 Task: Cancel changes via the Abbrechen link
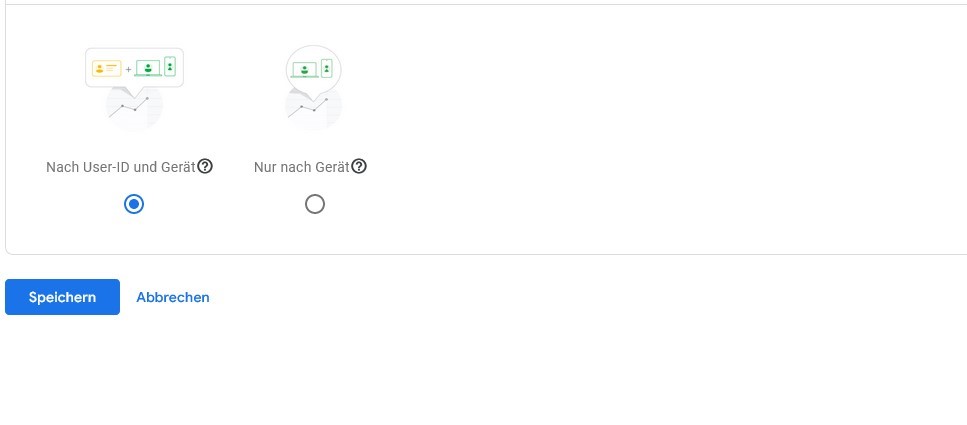(173, 297)
